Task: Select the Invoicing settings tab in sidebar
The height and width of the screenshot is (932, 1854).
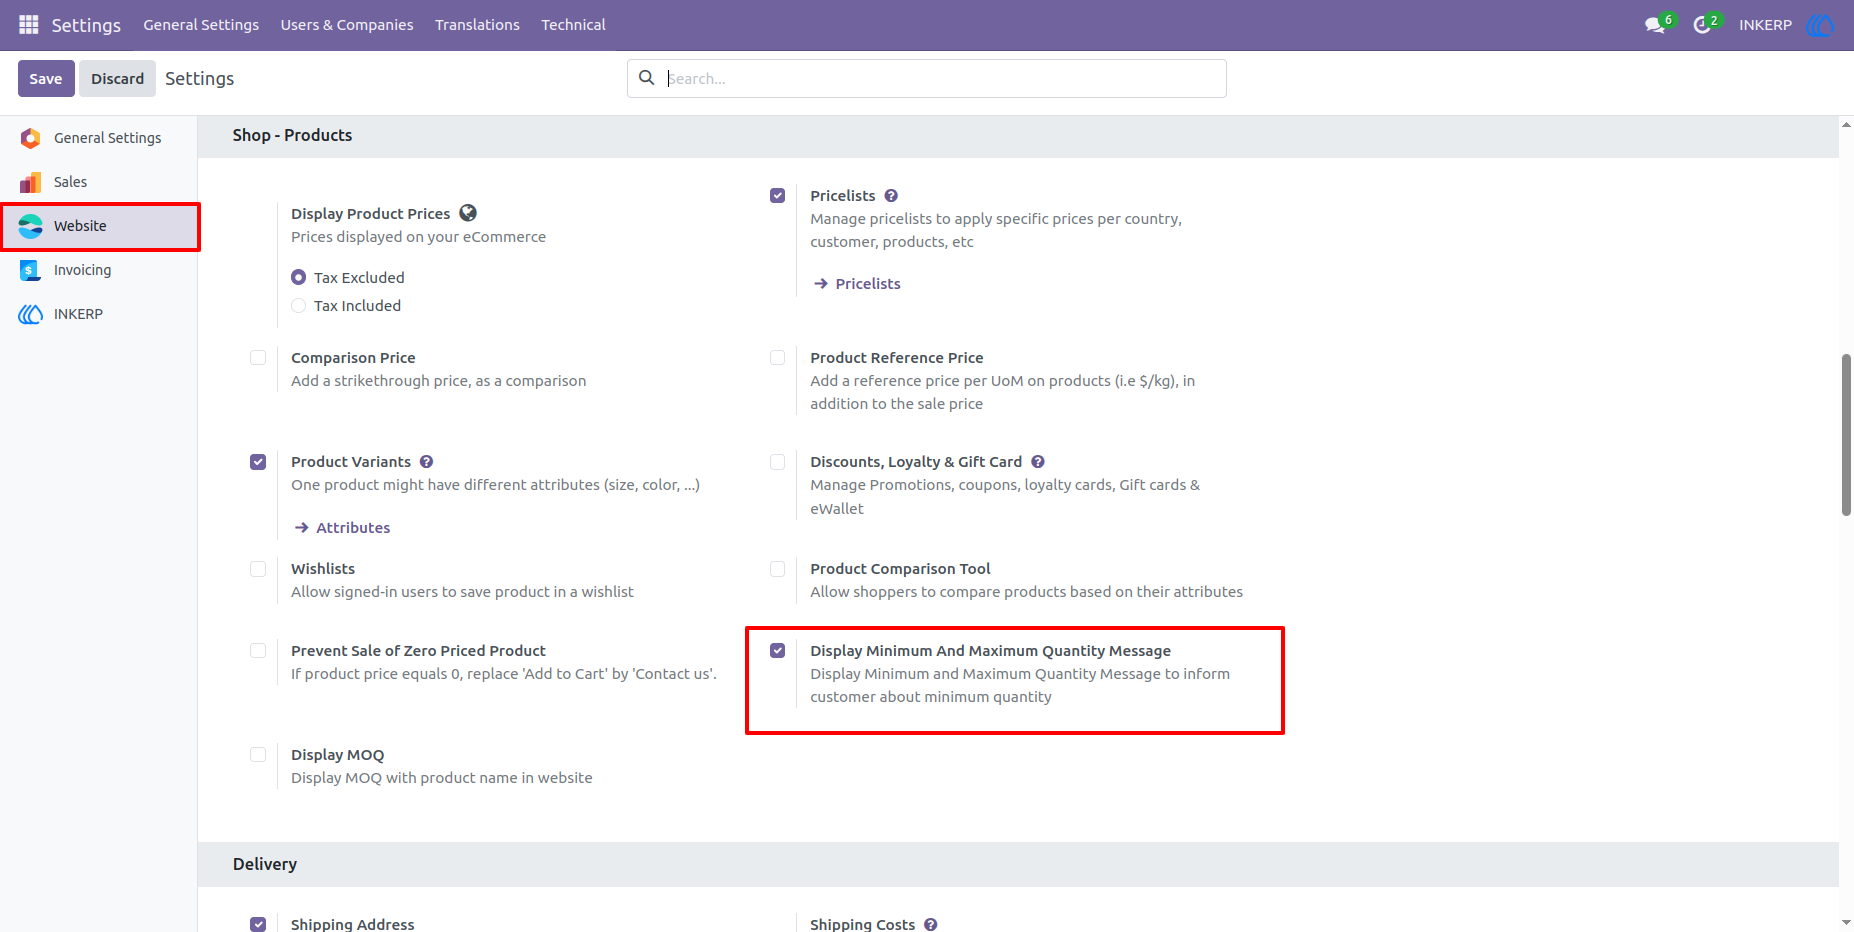Action: coord(99,270)
